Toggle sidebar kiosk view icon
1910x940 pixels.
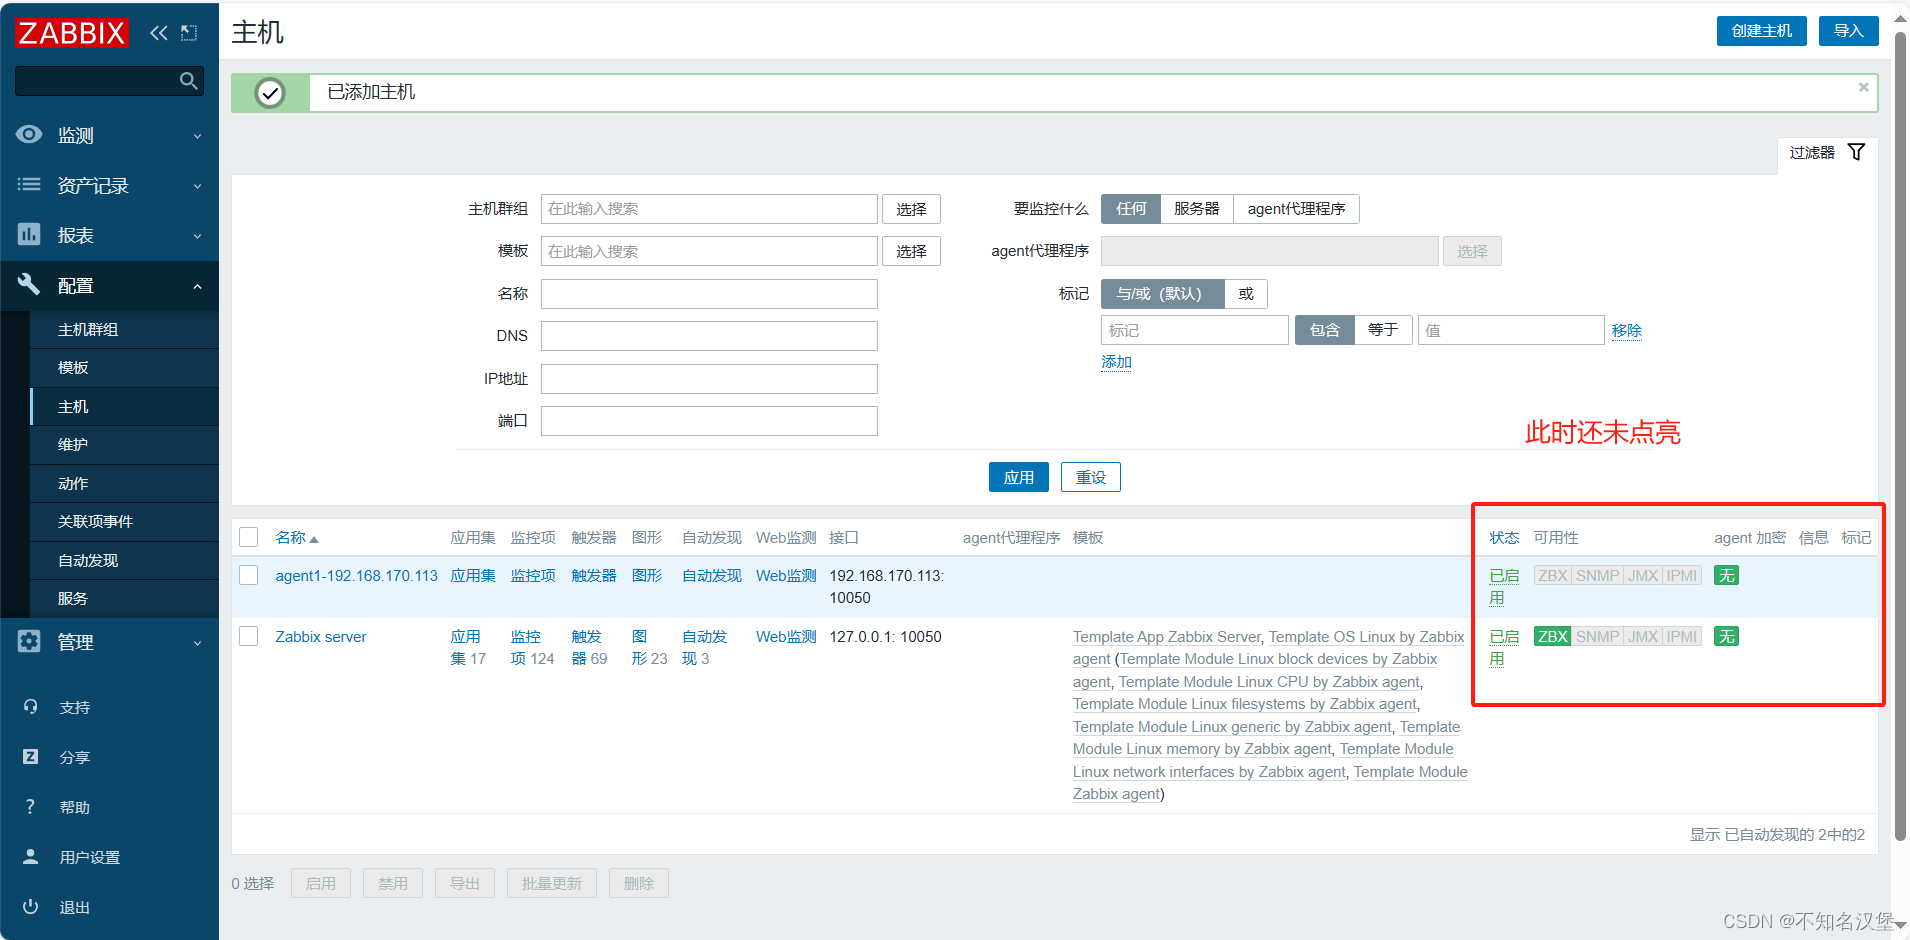click(x=189, y=33)
